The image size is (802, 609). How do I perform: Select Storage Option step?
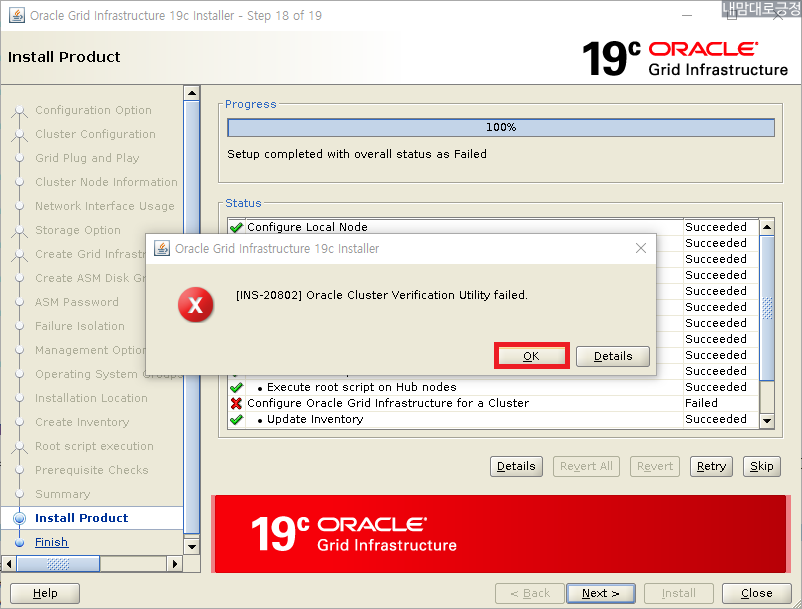point(78,230)
